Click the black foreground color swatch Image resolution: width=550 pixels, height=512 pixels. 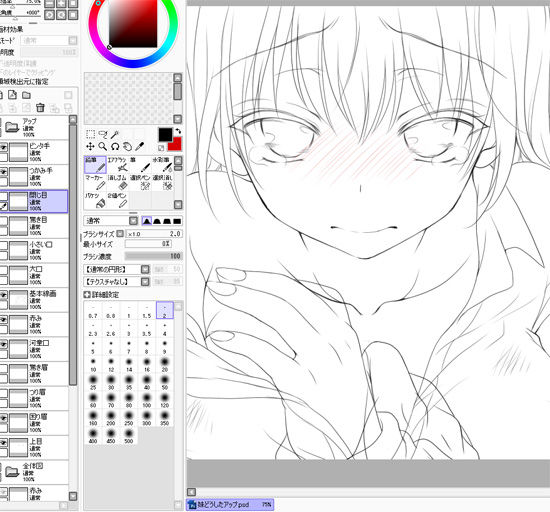(165, 134)
